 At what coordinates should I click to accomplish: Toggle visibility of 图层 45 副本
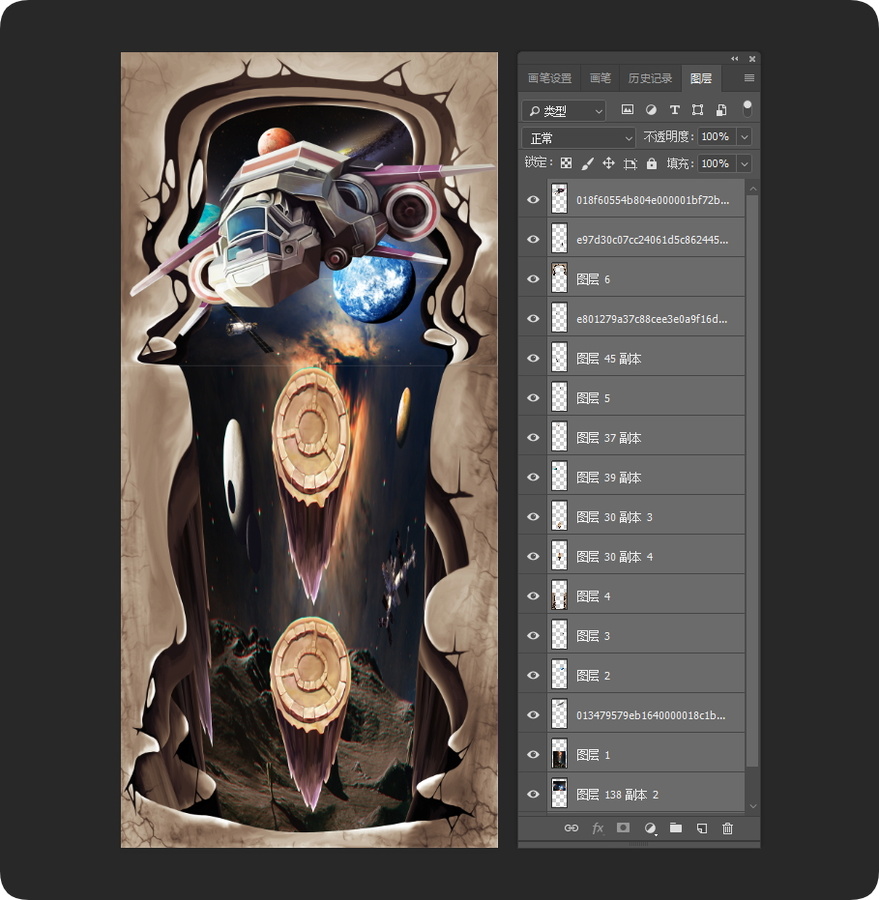533,358
